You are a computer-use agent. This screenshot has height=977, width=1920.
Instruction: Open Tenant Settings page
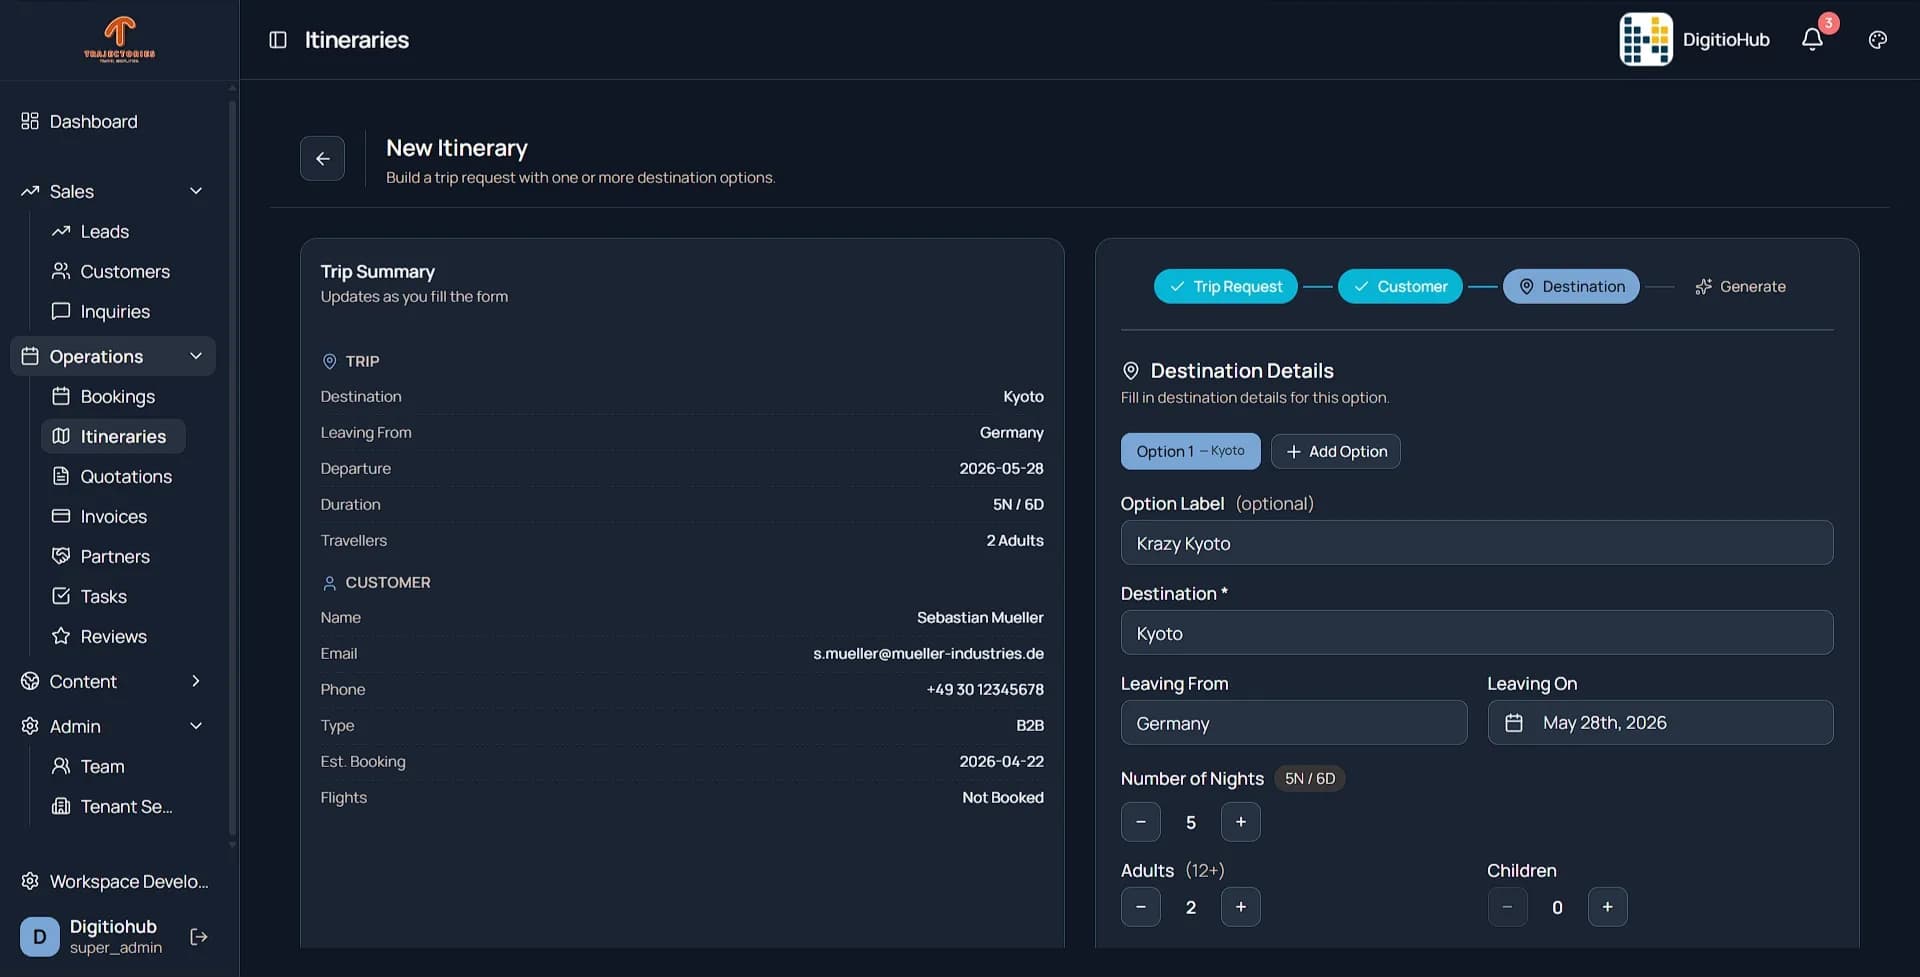(x=126, y=806)
